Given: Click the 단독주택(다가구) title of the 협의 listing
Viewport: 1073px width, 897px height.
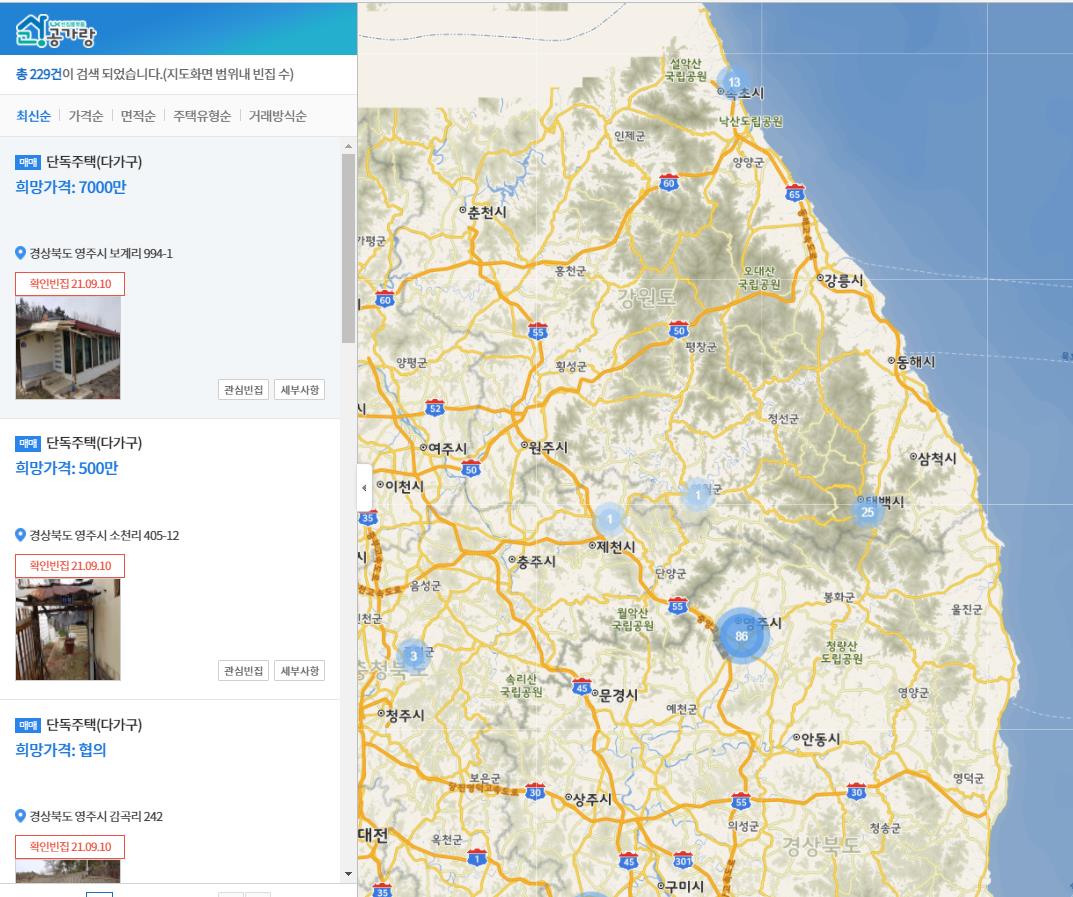Looking at the screenshot, I should coord(94,725).
